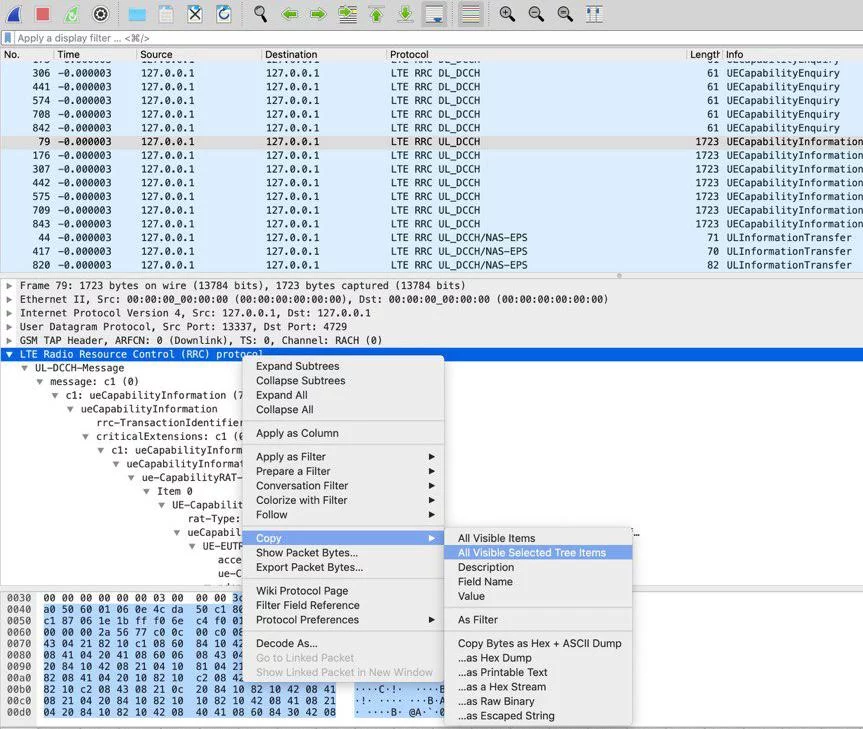
Task: Expand the Internet Protocol Version 4 row
Action: (10, 313)
